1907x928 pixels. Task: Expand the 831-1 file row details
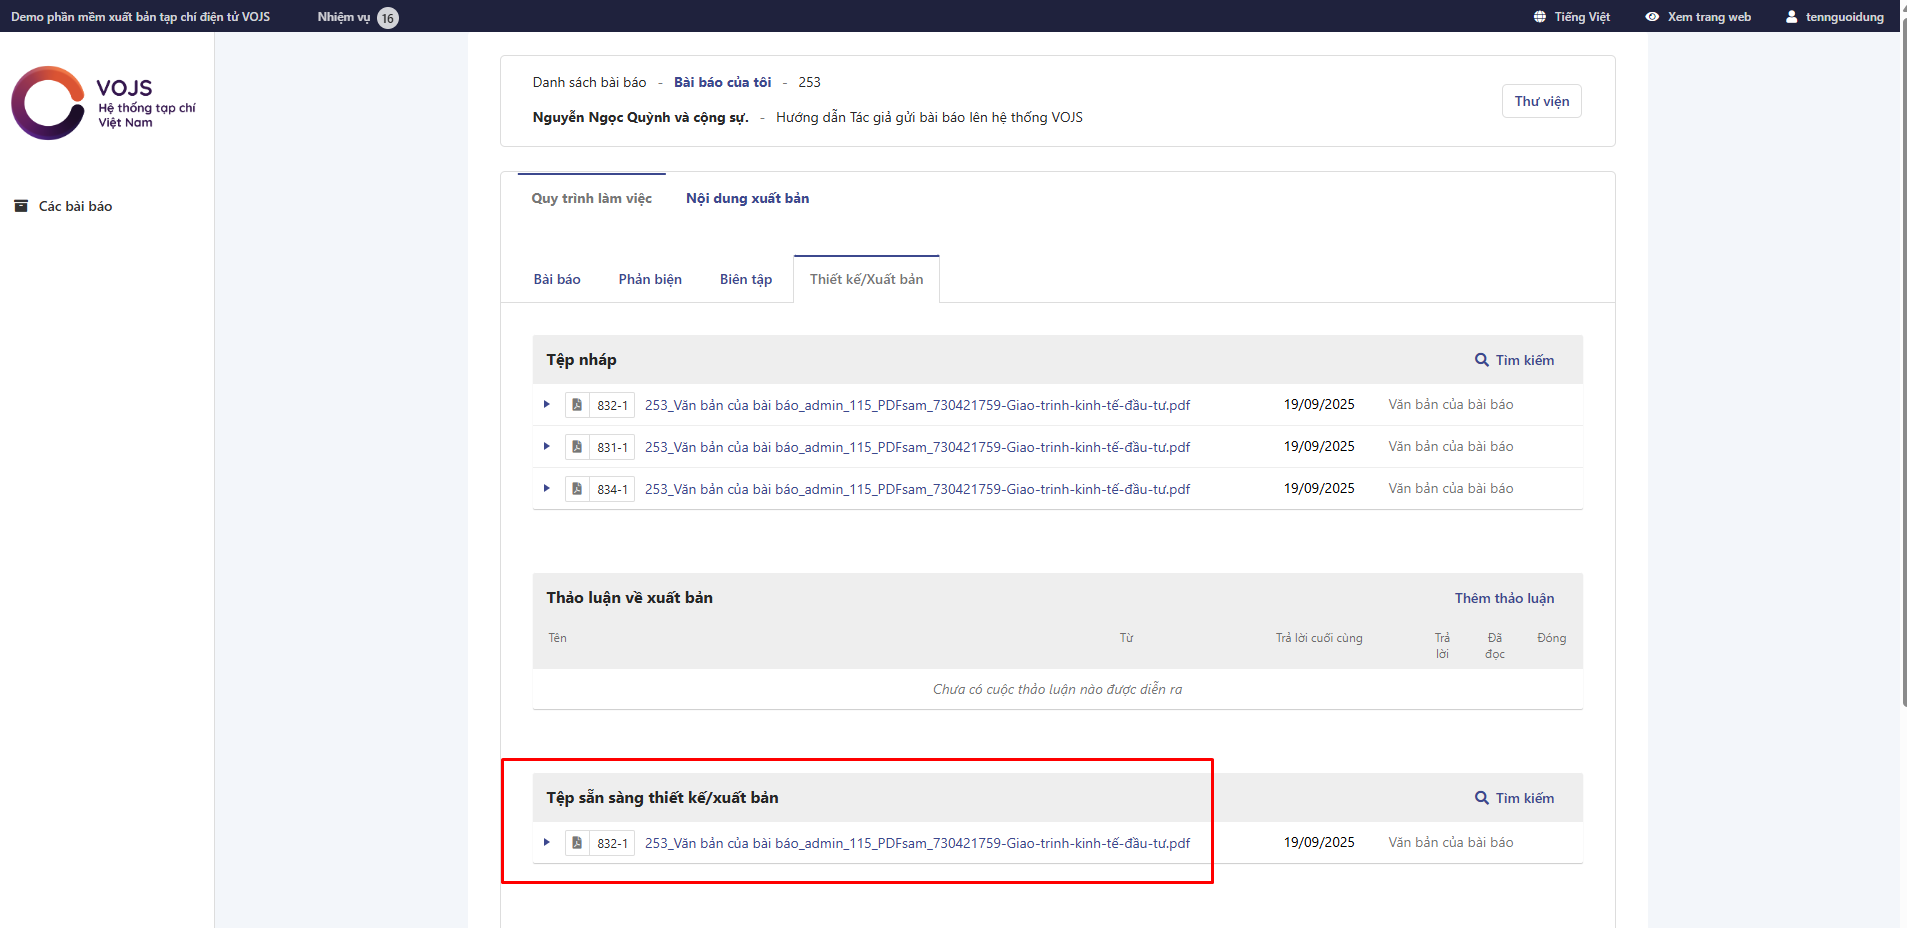[x=547, y=447]
